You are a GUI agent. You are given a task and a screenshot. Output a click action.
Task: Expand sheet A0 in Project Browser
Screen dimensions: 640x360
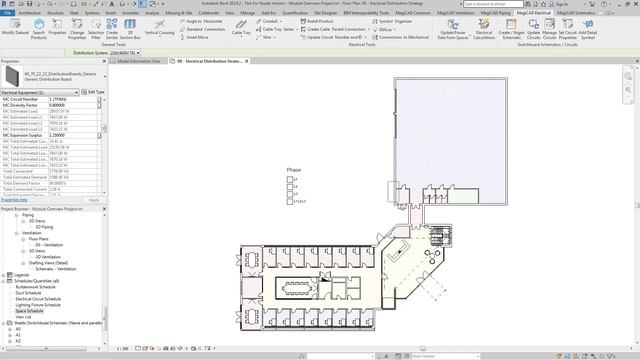tap(10, 329)
